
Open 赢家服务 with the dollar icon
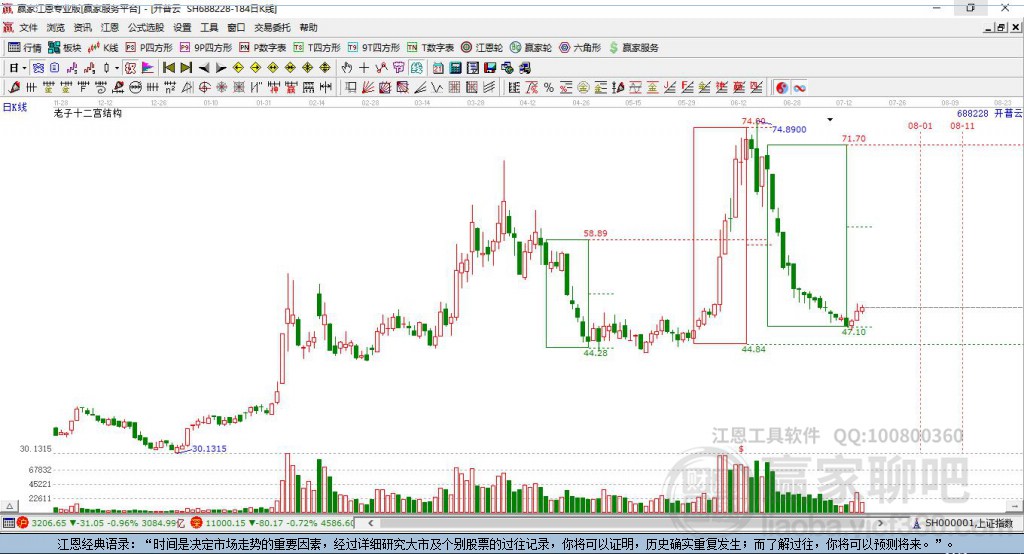[633, 48]
